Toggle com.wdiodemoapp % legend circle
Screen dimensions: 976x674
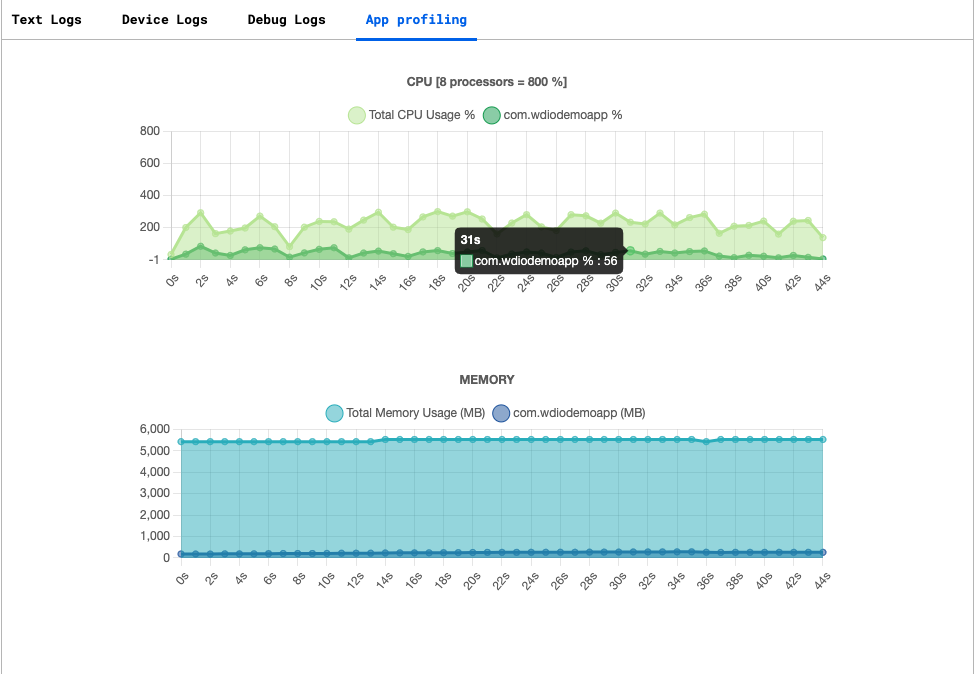pos(492,115)
